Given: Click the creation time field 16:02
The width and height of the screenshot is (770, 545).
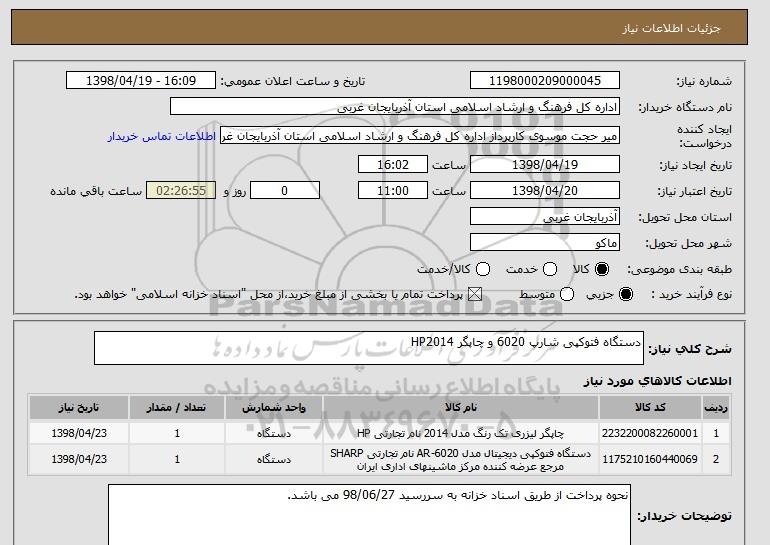Looking at the screenshot, I should [x=393, y=164].
